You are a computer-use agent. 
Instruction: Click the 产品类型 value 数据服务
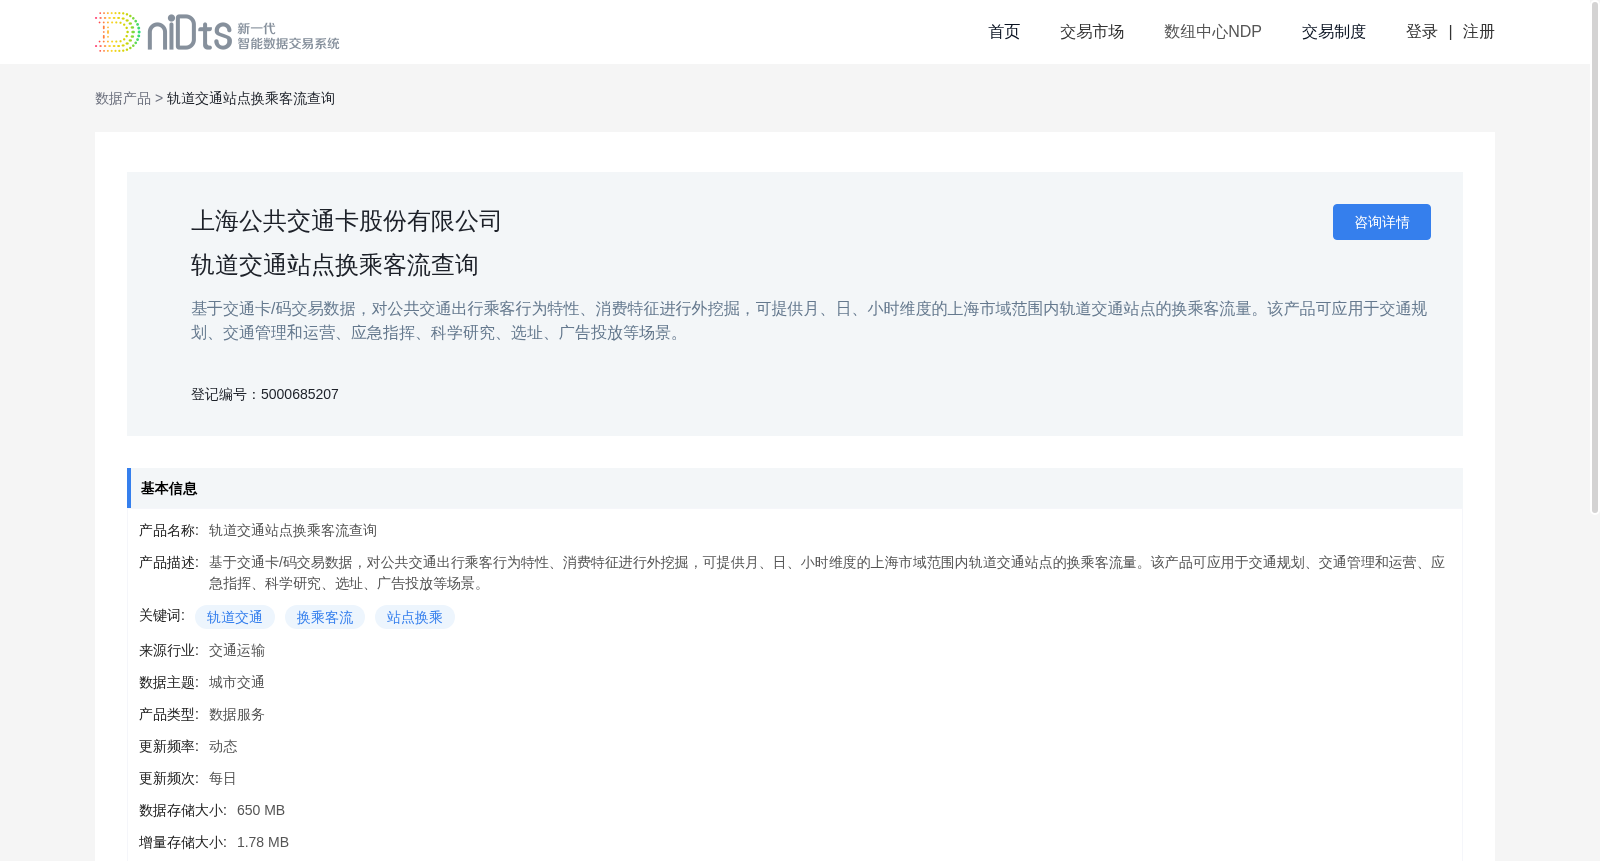pyautogui.click(x=237, y=714)
